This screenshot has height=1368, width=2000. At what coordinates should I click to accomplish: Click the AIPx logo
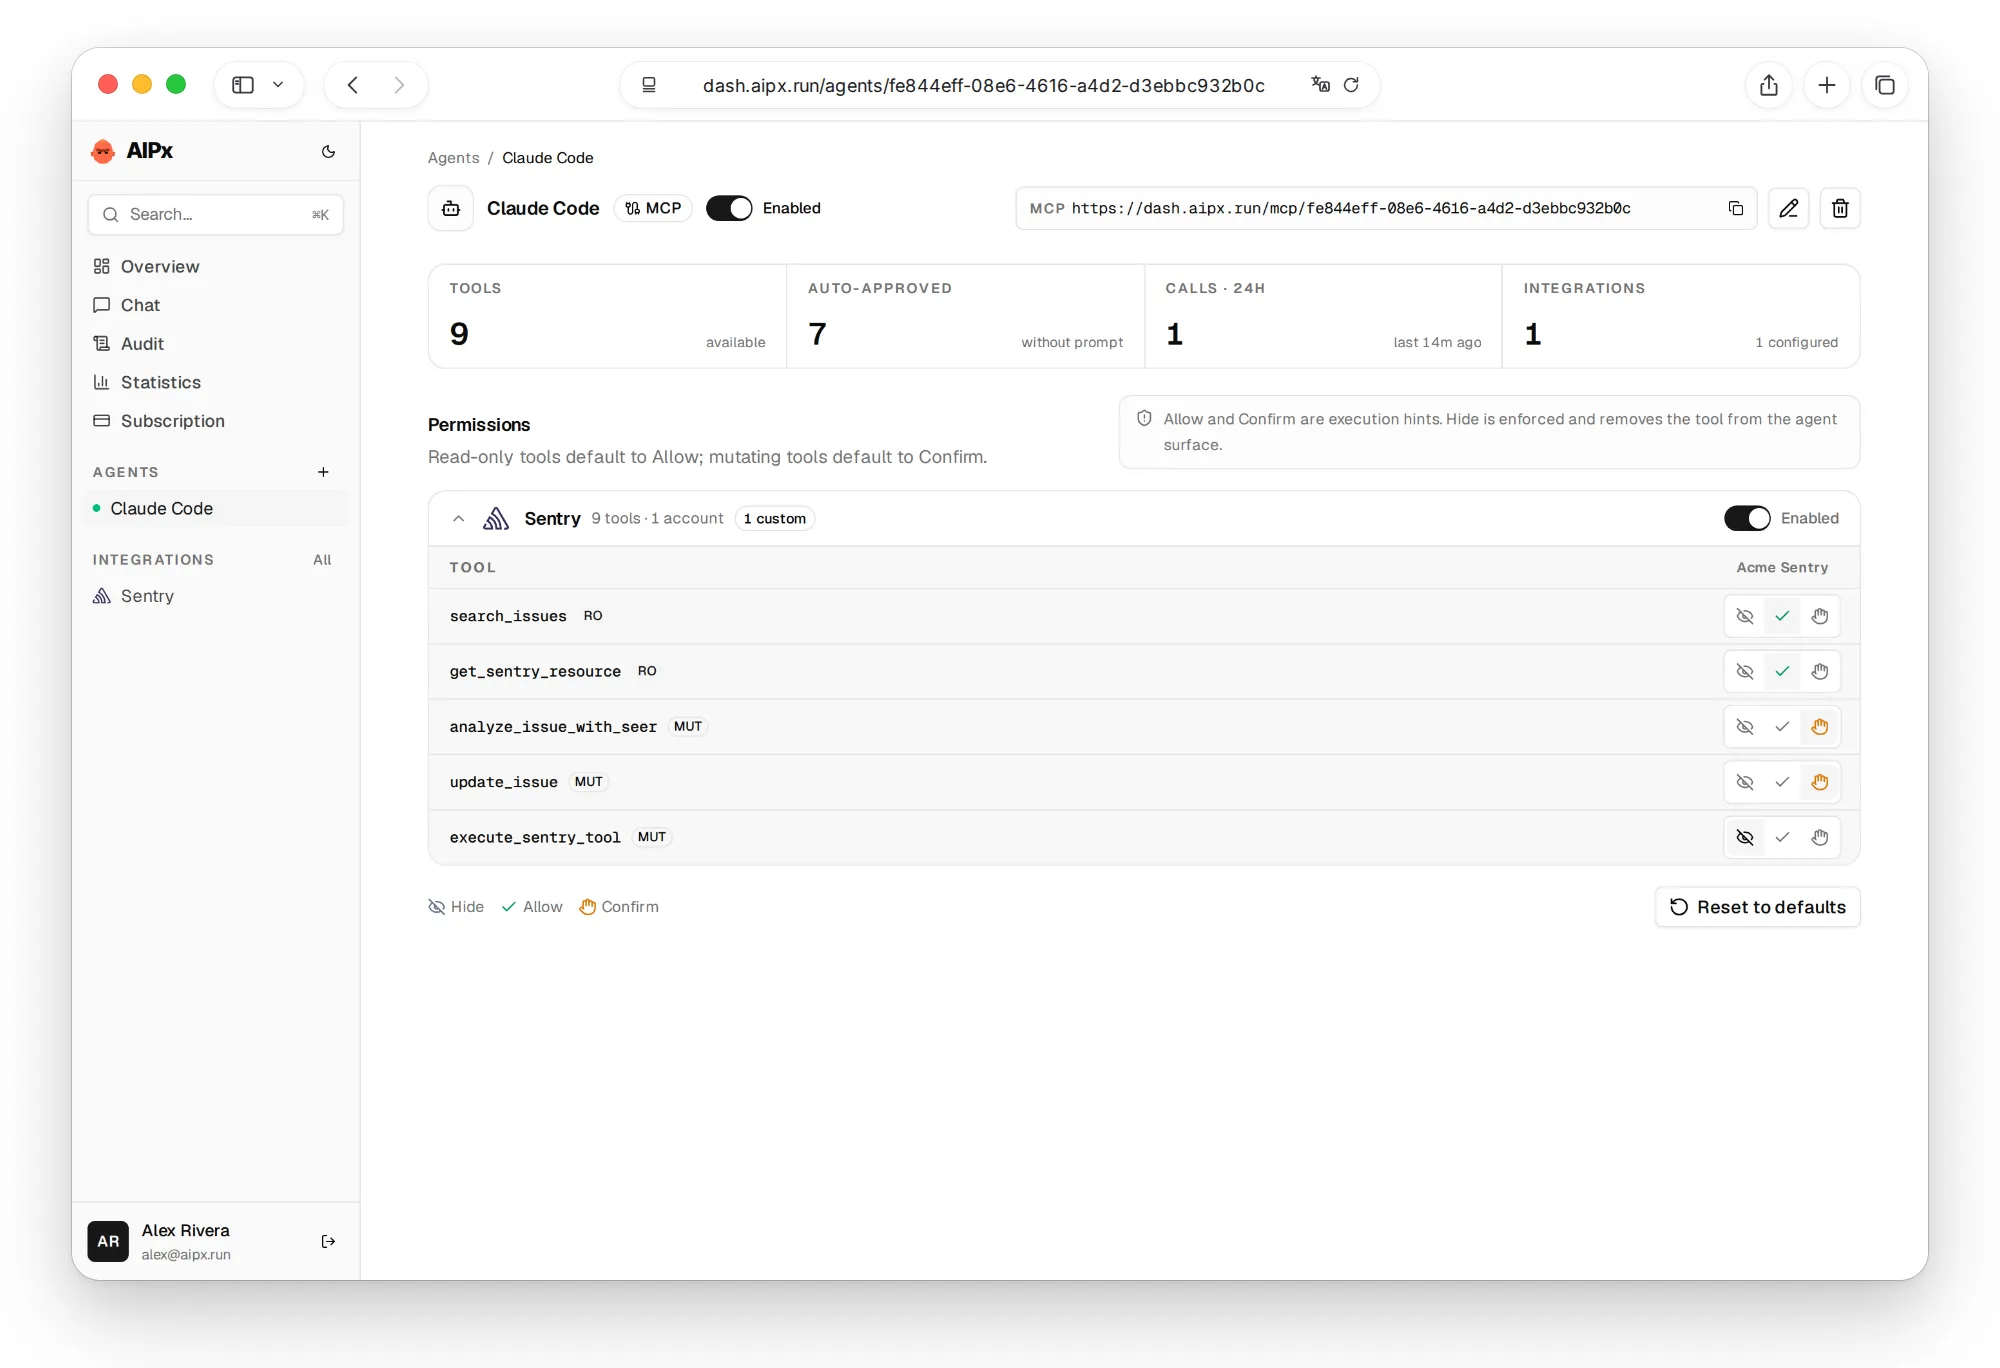pos(132,151)
